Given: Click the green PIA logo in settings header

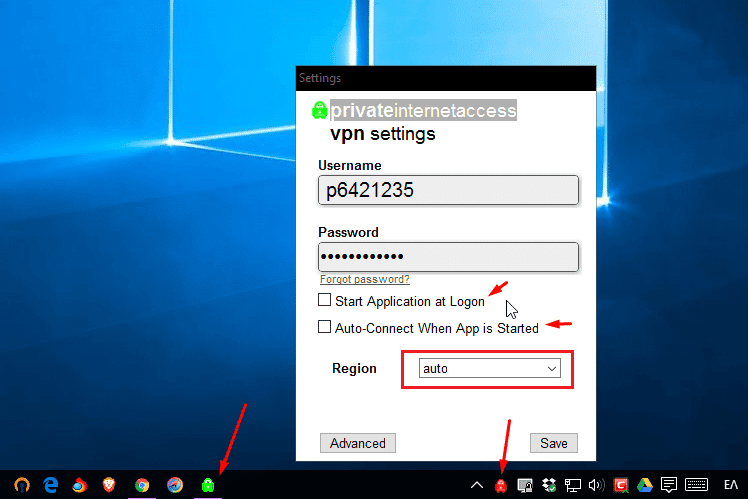Looking at the screenshot, I should 320,110.
